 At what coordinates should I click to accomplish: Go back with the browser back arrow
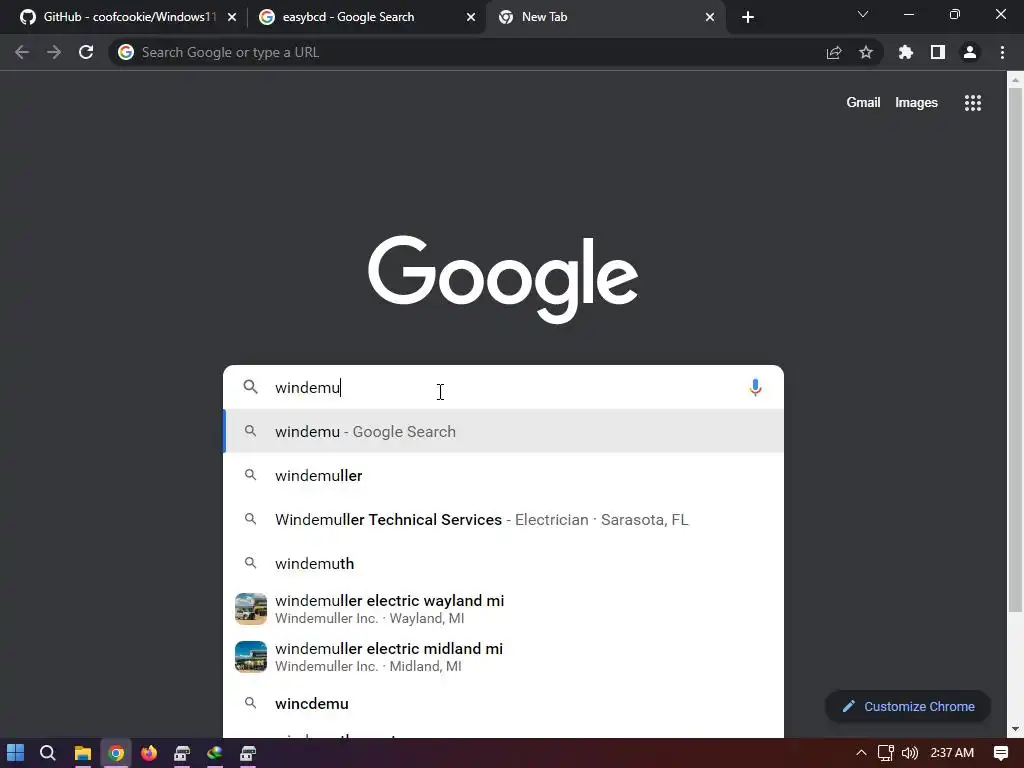pyautogui.click(x=22, y=52)
